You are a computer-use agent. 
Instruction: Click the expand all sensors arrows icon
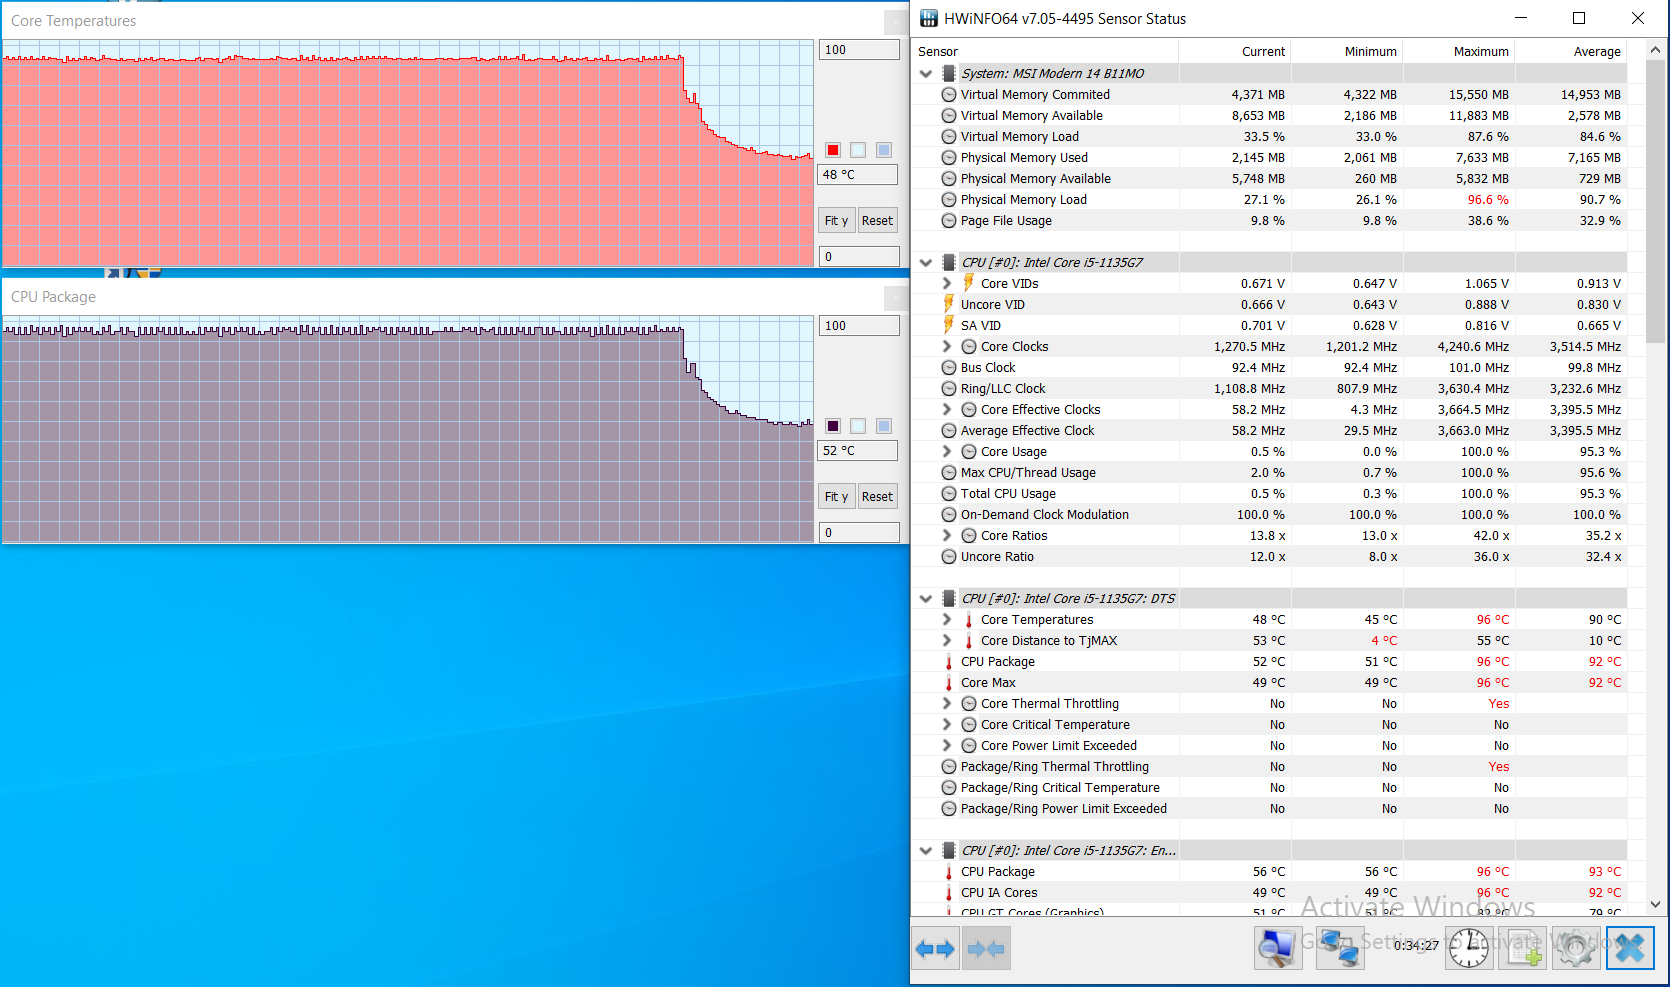[935, 948]
